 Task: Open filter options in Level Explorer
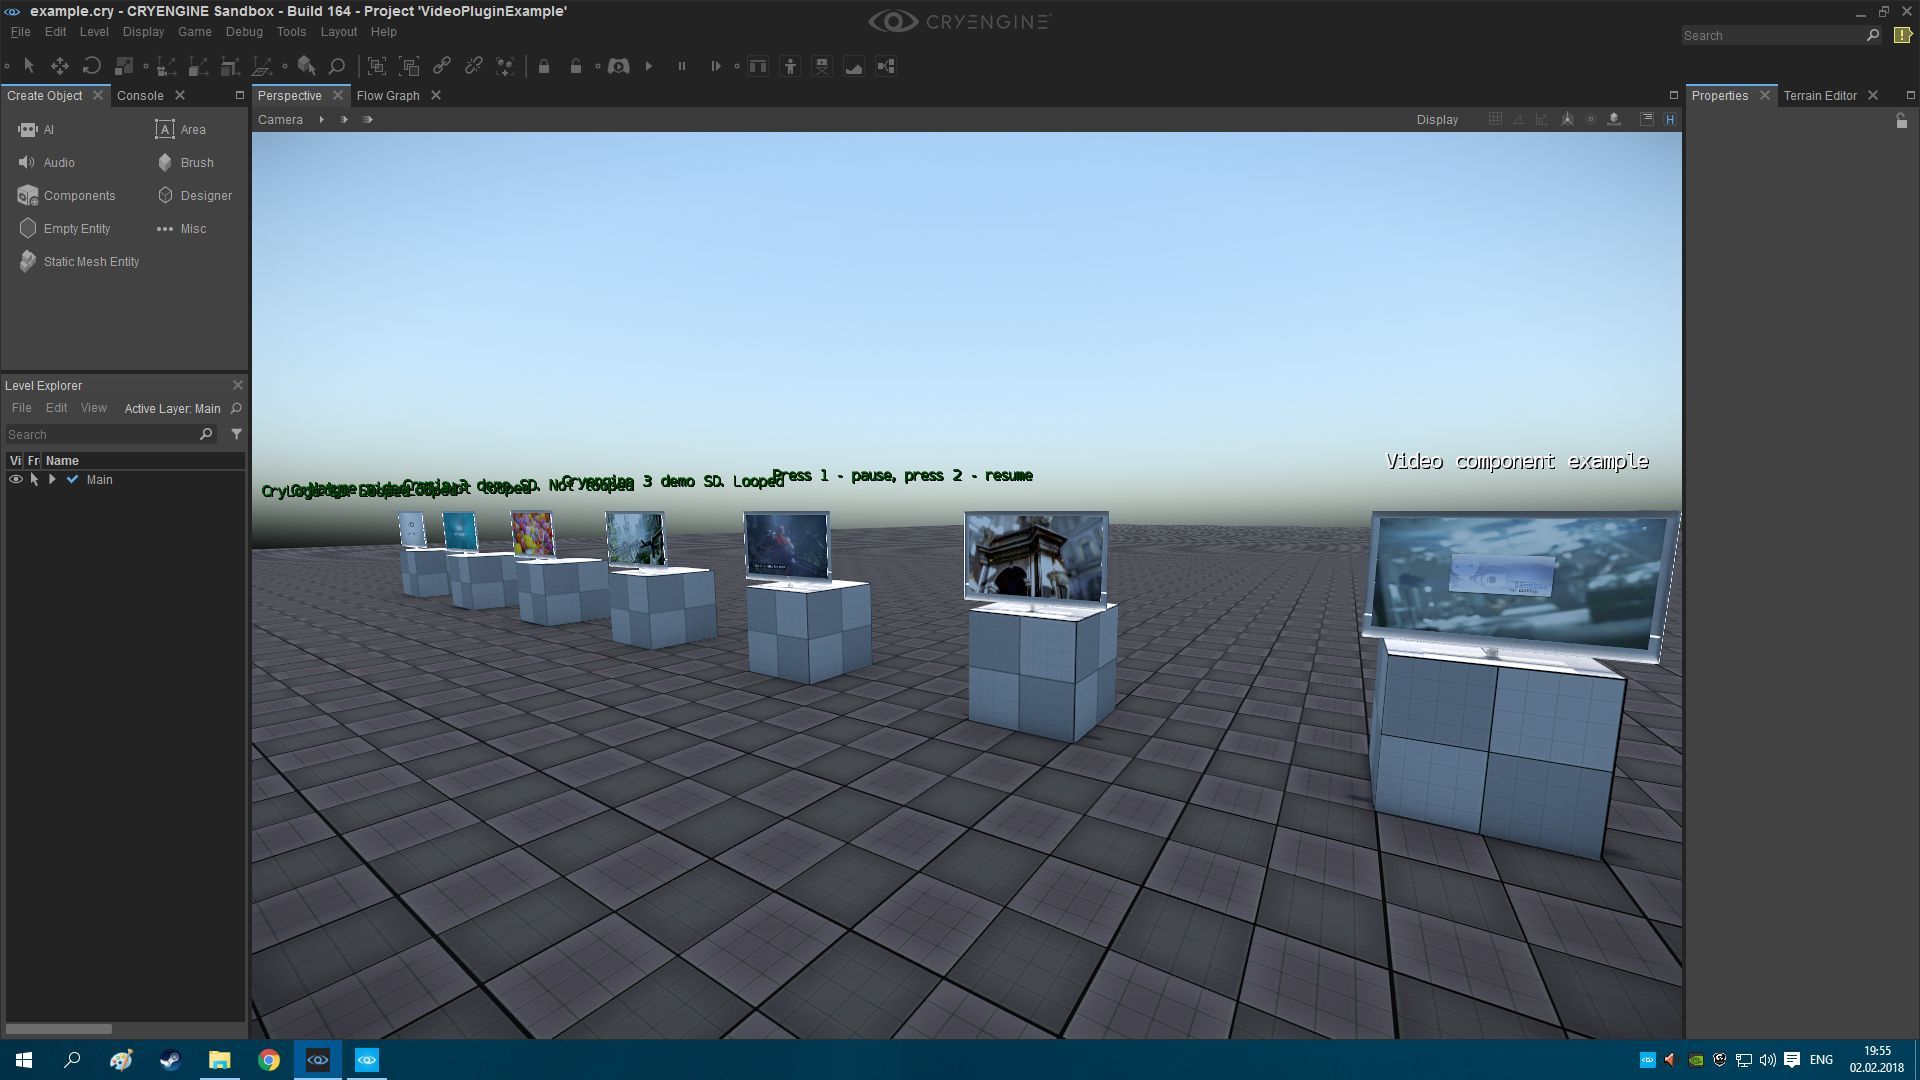click(237, 434)
